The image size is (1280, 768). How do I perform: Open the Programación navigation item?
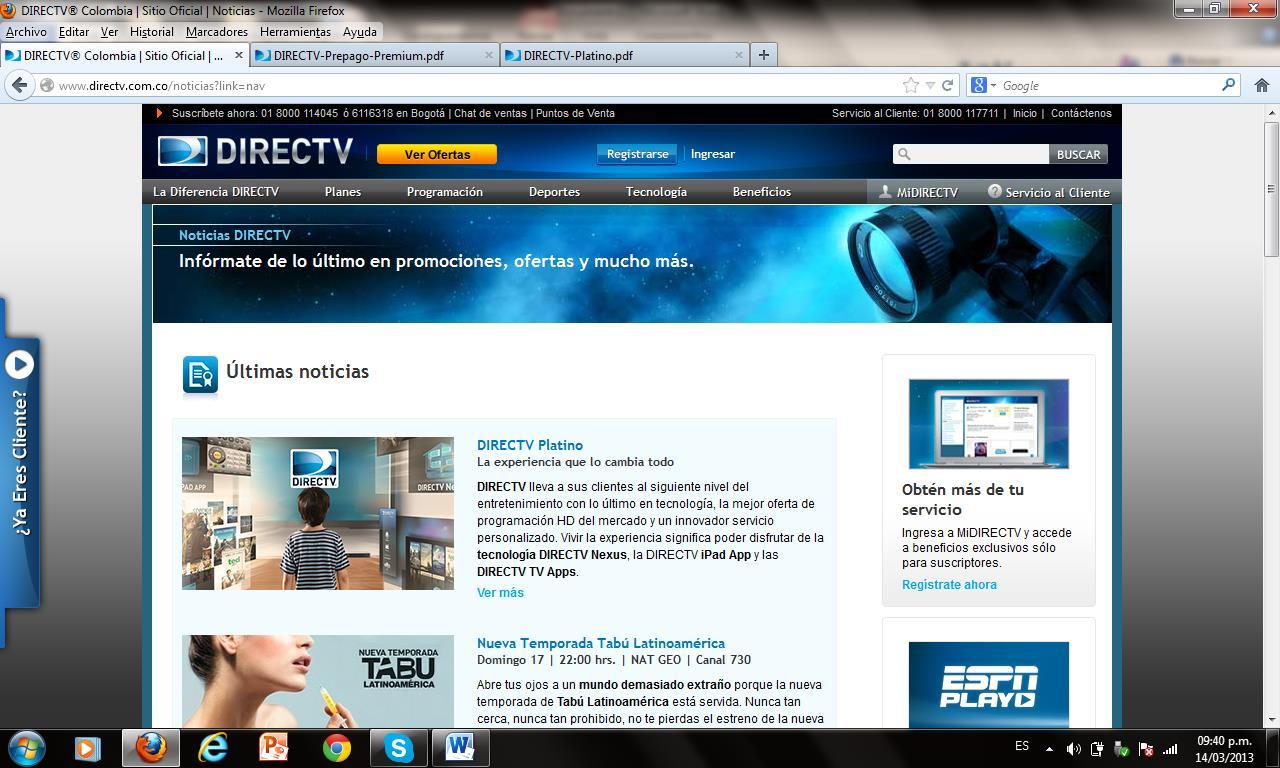coord(445,192)
